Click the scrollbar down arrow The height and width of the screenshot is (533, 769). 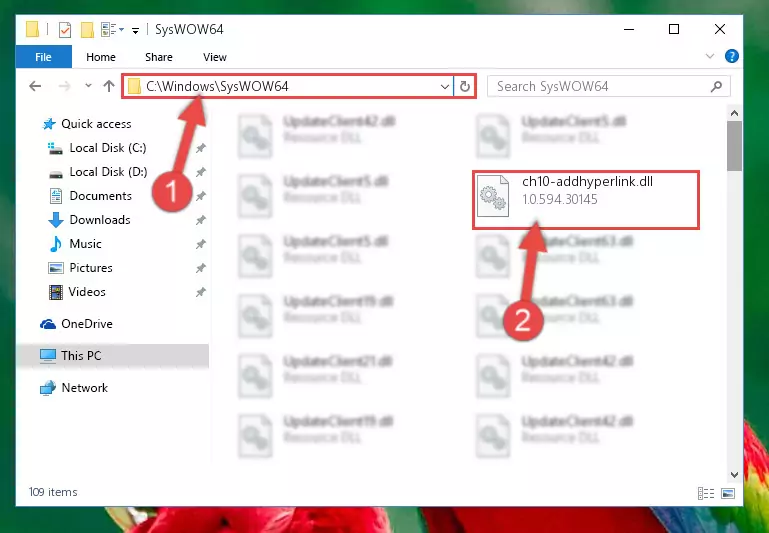[x=734, y=475]
